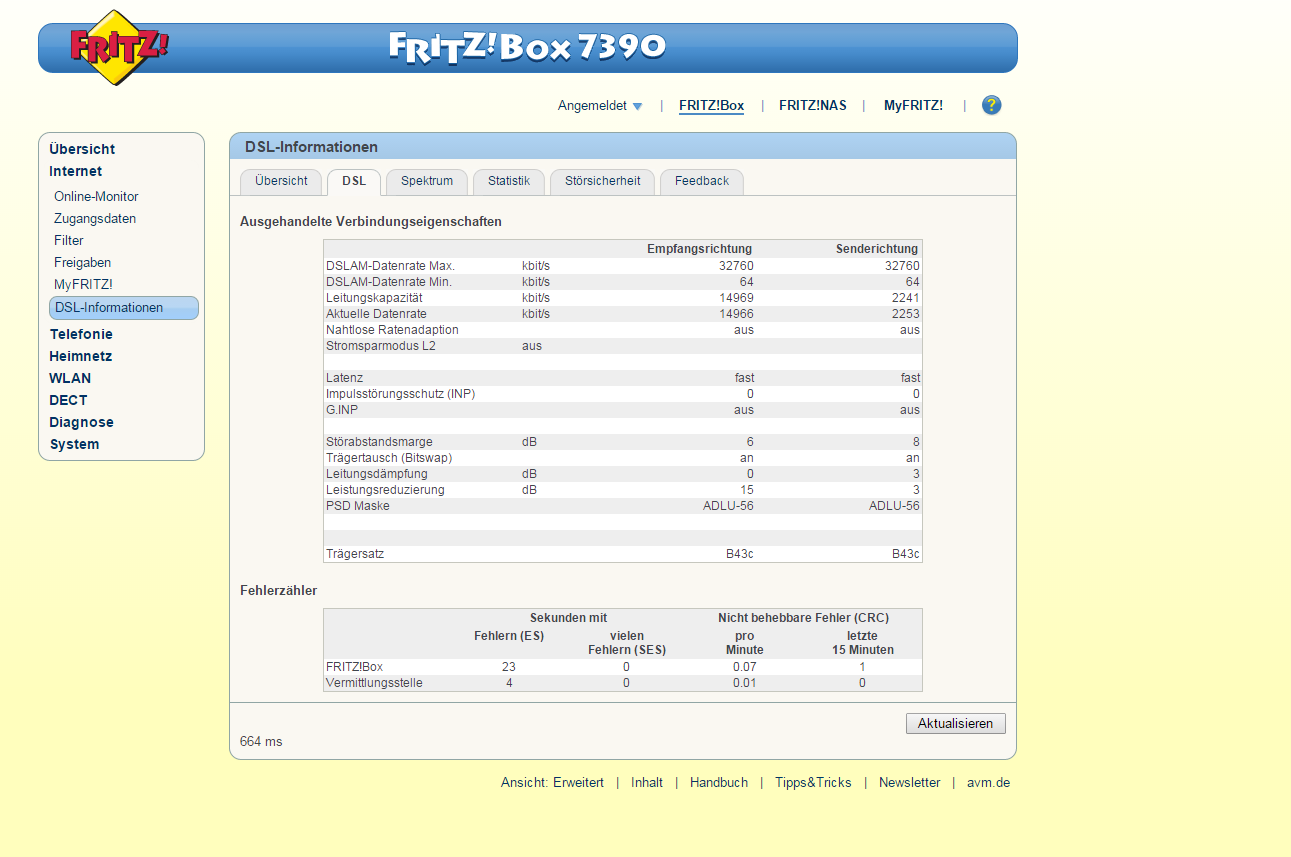Open the Newsletter footer link
The image size is (1291, 857).
click(x=910, y=783)
